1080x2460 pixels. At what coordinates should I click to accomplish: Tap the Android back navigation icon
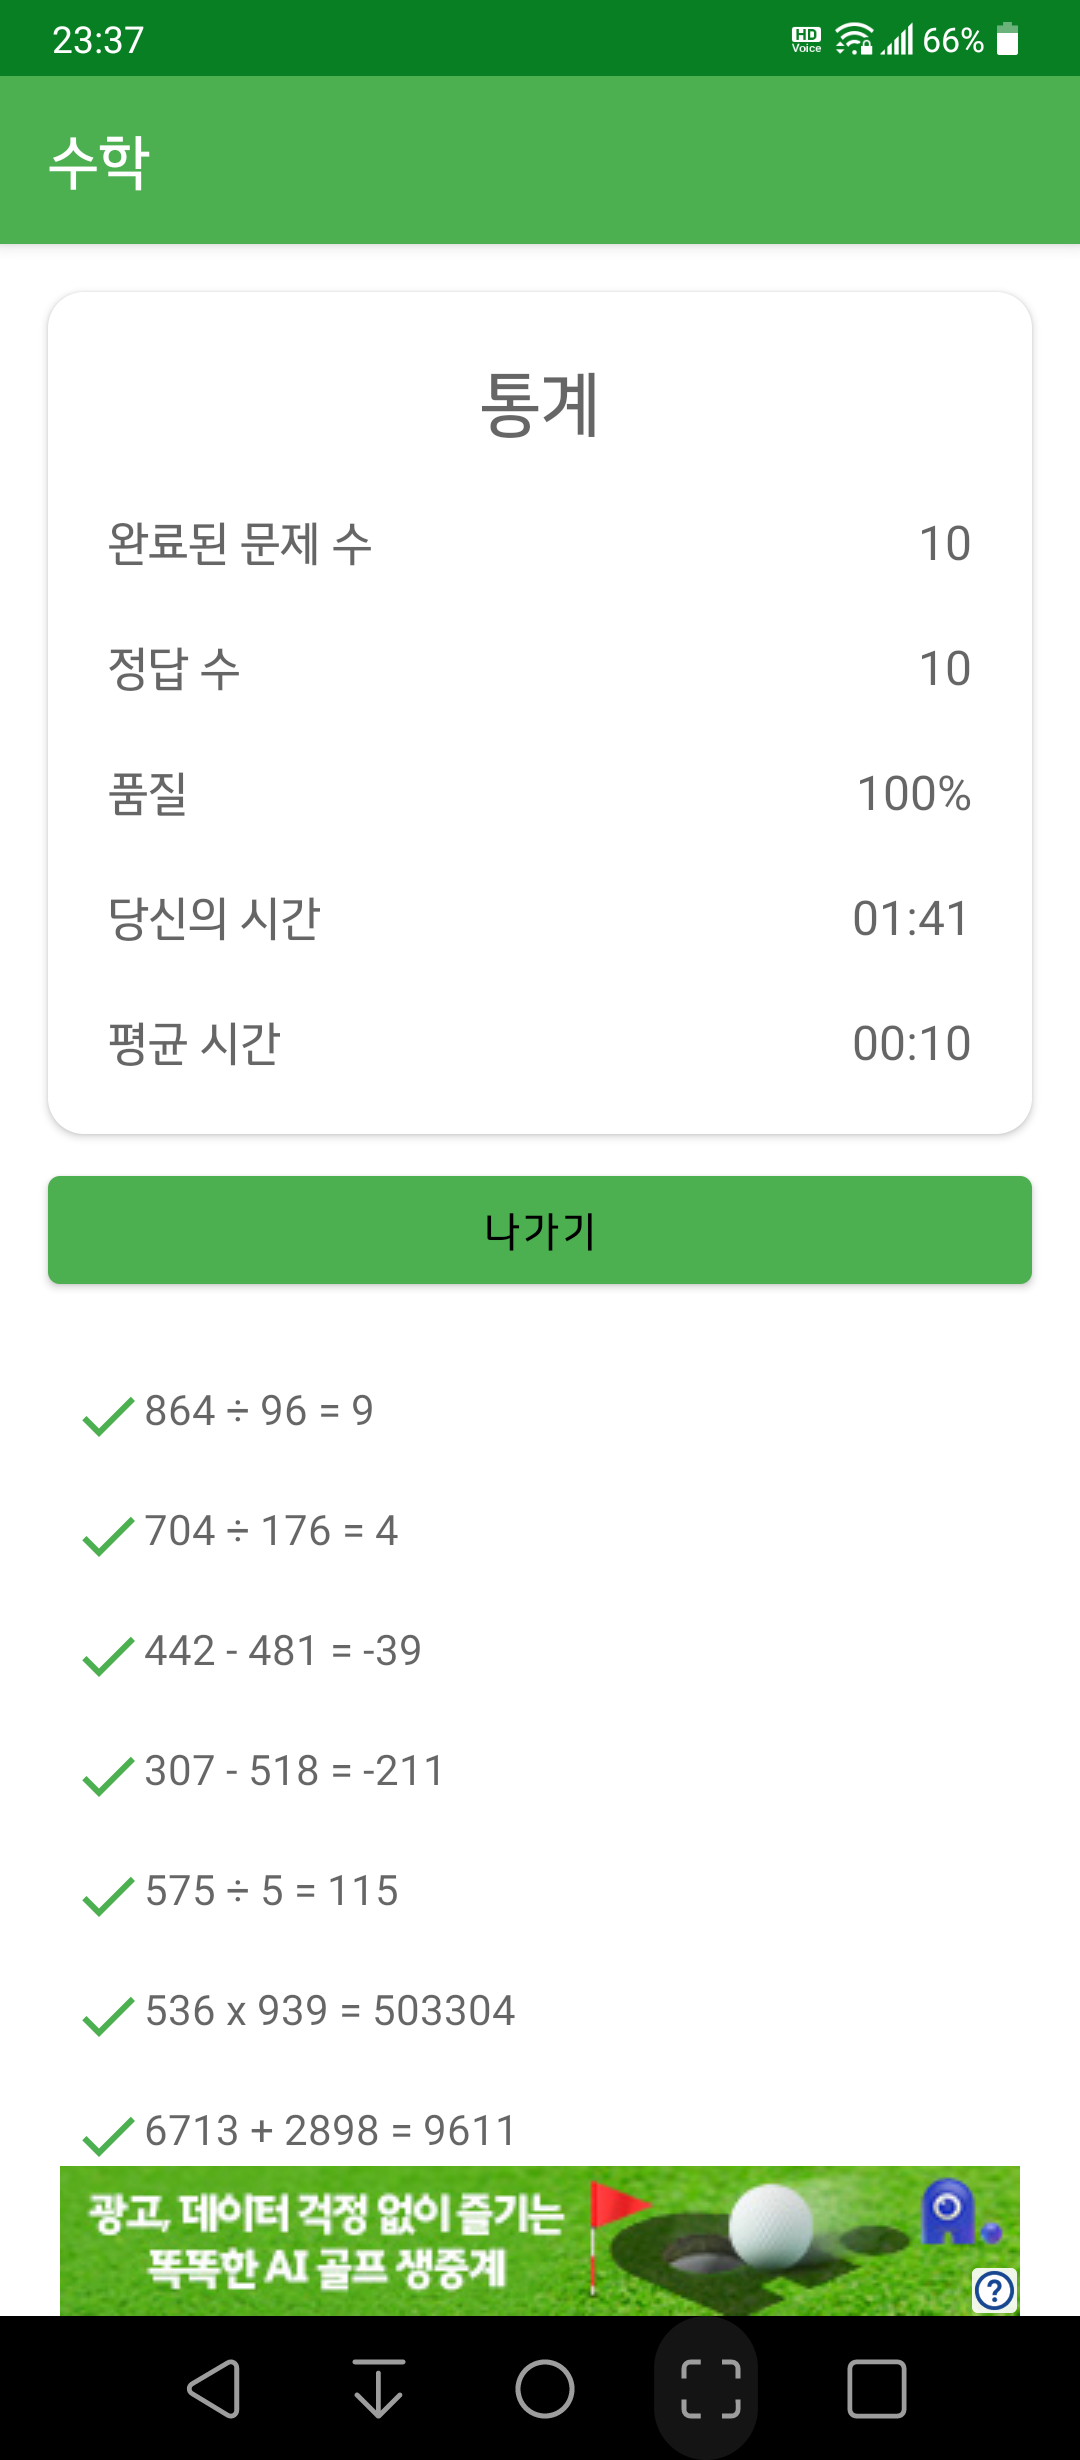pyautogui.click(x=214, y=2389)
